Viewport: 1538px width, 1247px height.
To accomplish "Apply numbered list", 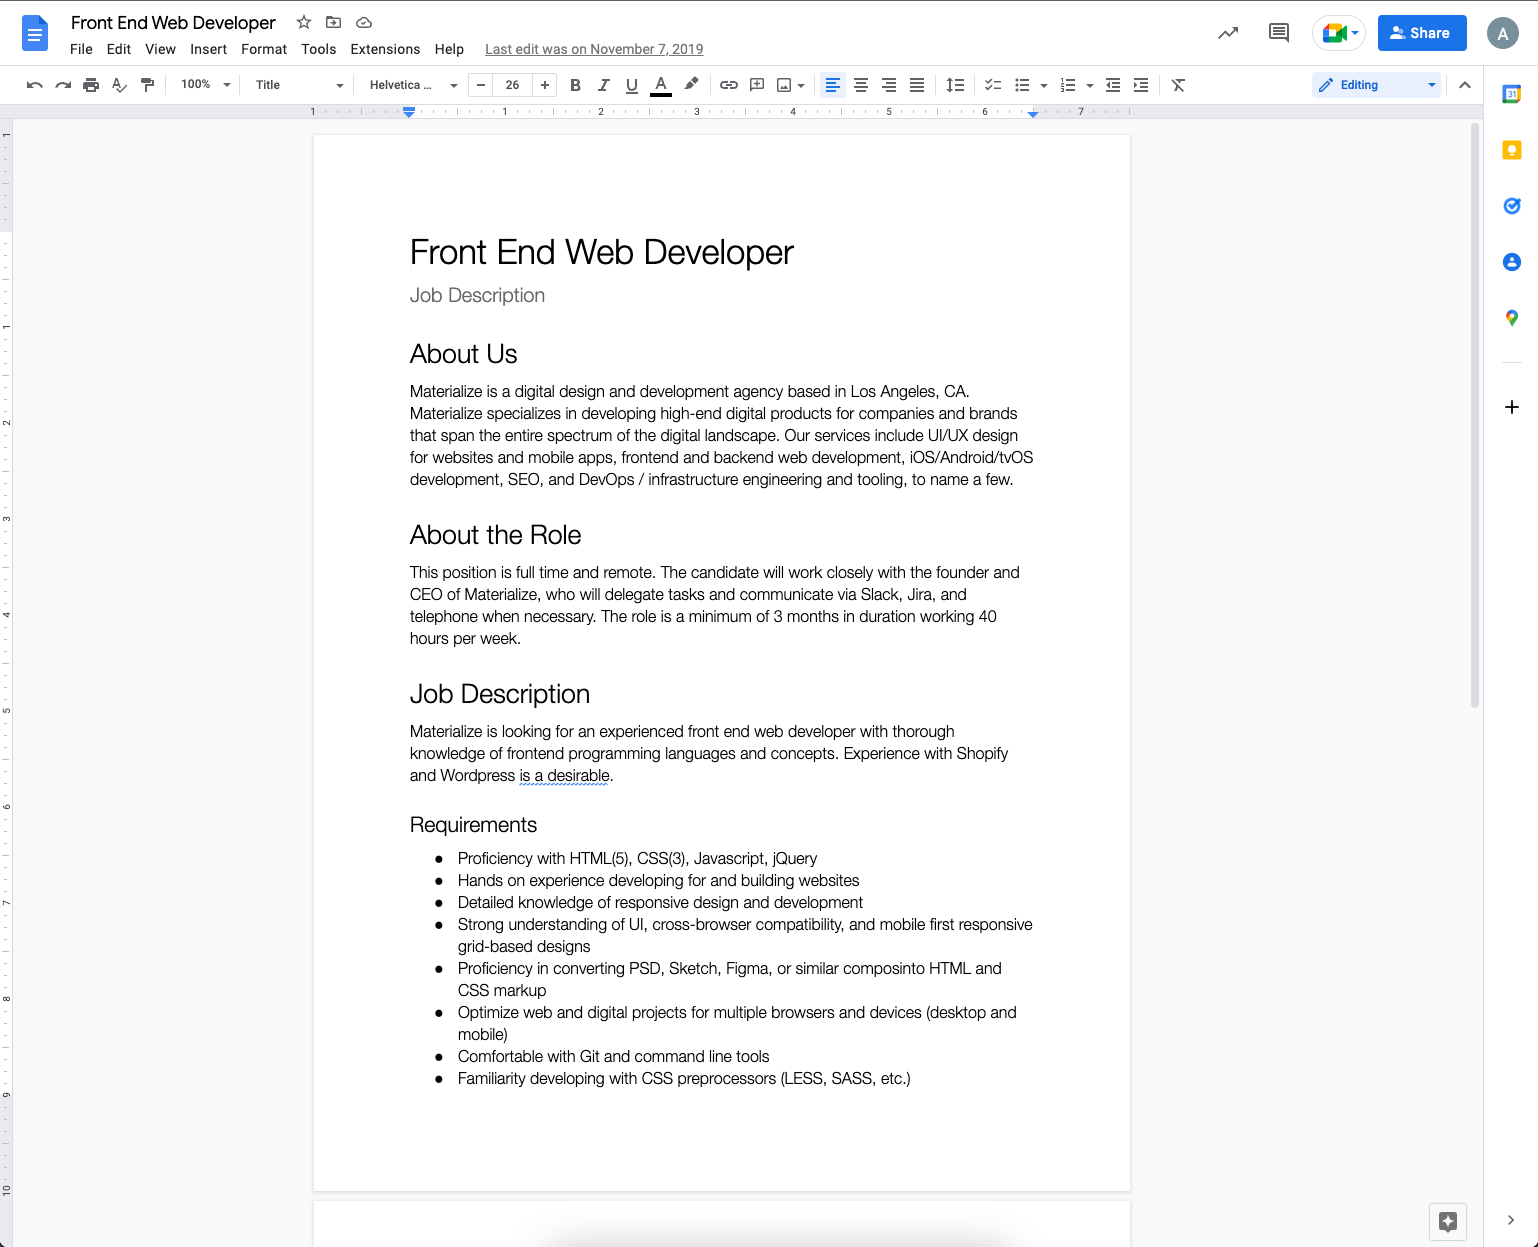I will point(1068,85).
